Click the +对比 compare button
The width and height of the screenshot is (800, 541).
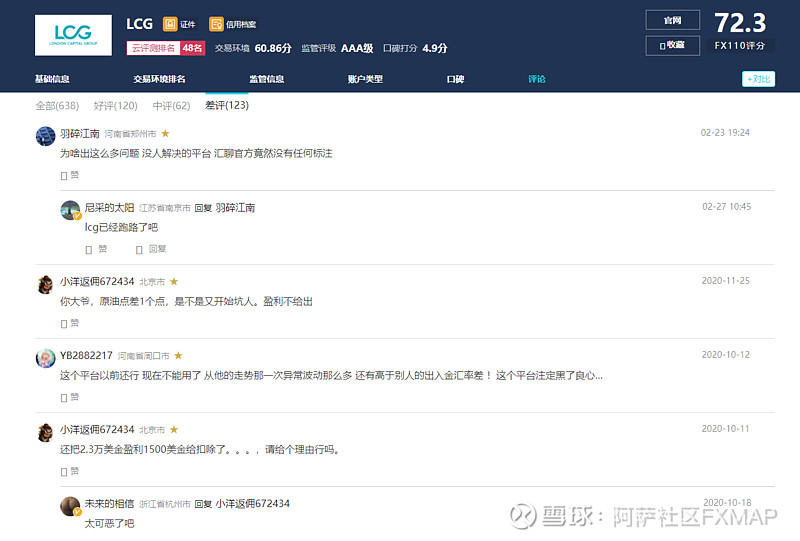point(758,79)
